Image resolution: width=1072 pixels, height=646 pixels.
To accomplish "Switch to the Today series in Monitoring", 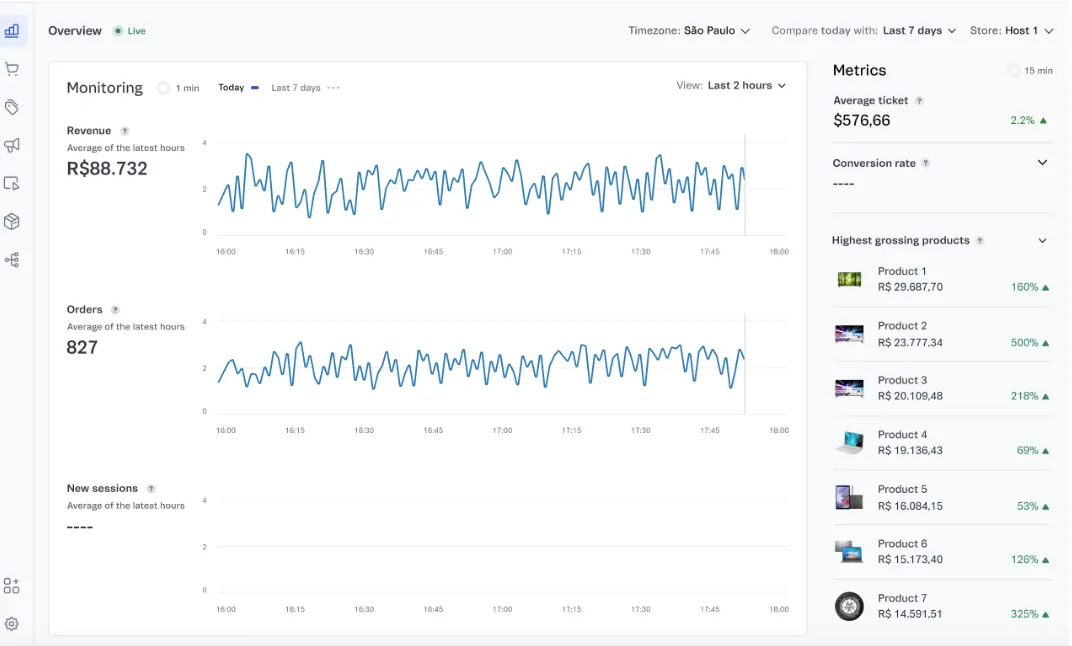I will 231,88.
